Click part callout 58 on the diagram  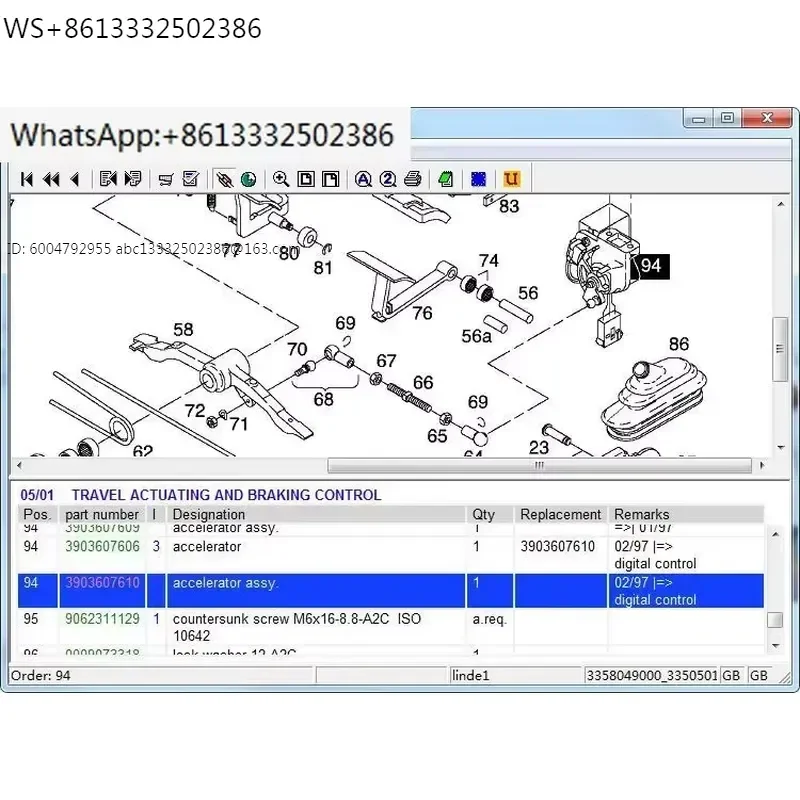click(183, 329)
